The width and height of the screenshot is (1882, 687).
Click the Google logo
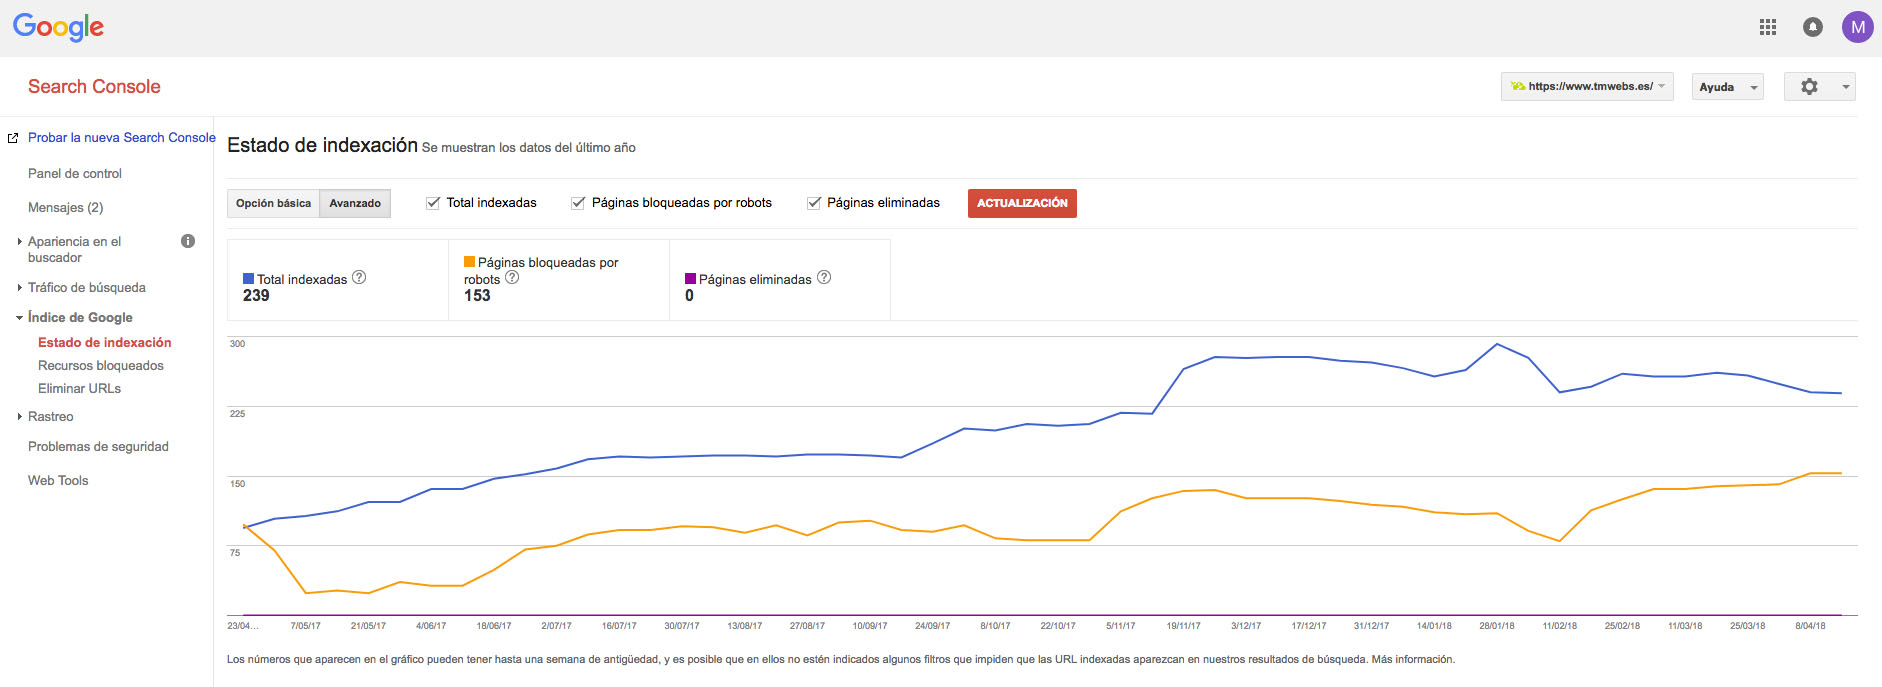coord(58,27)
